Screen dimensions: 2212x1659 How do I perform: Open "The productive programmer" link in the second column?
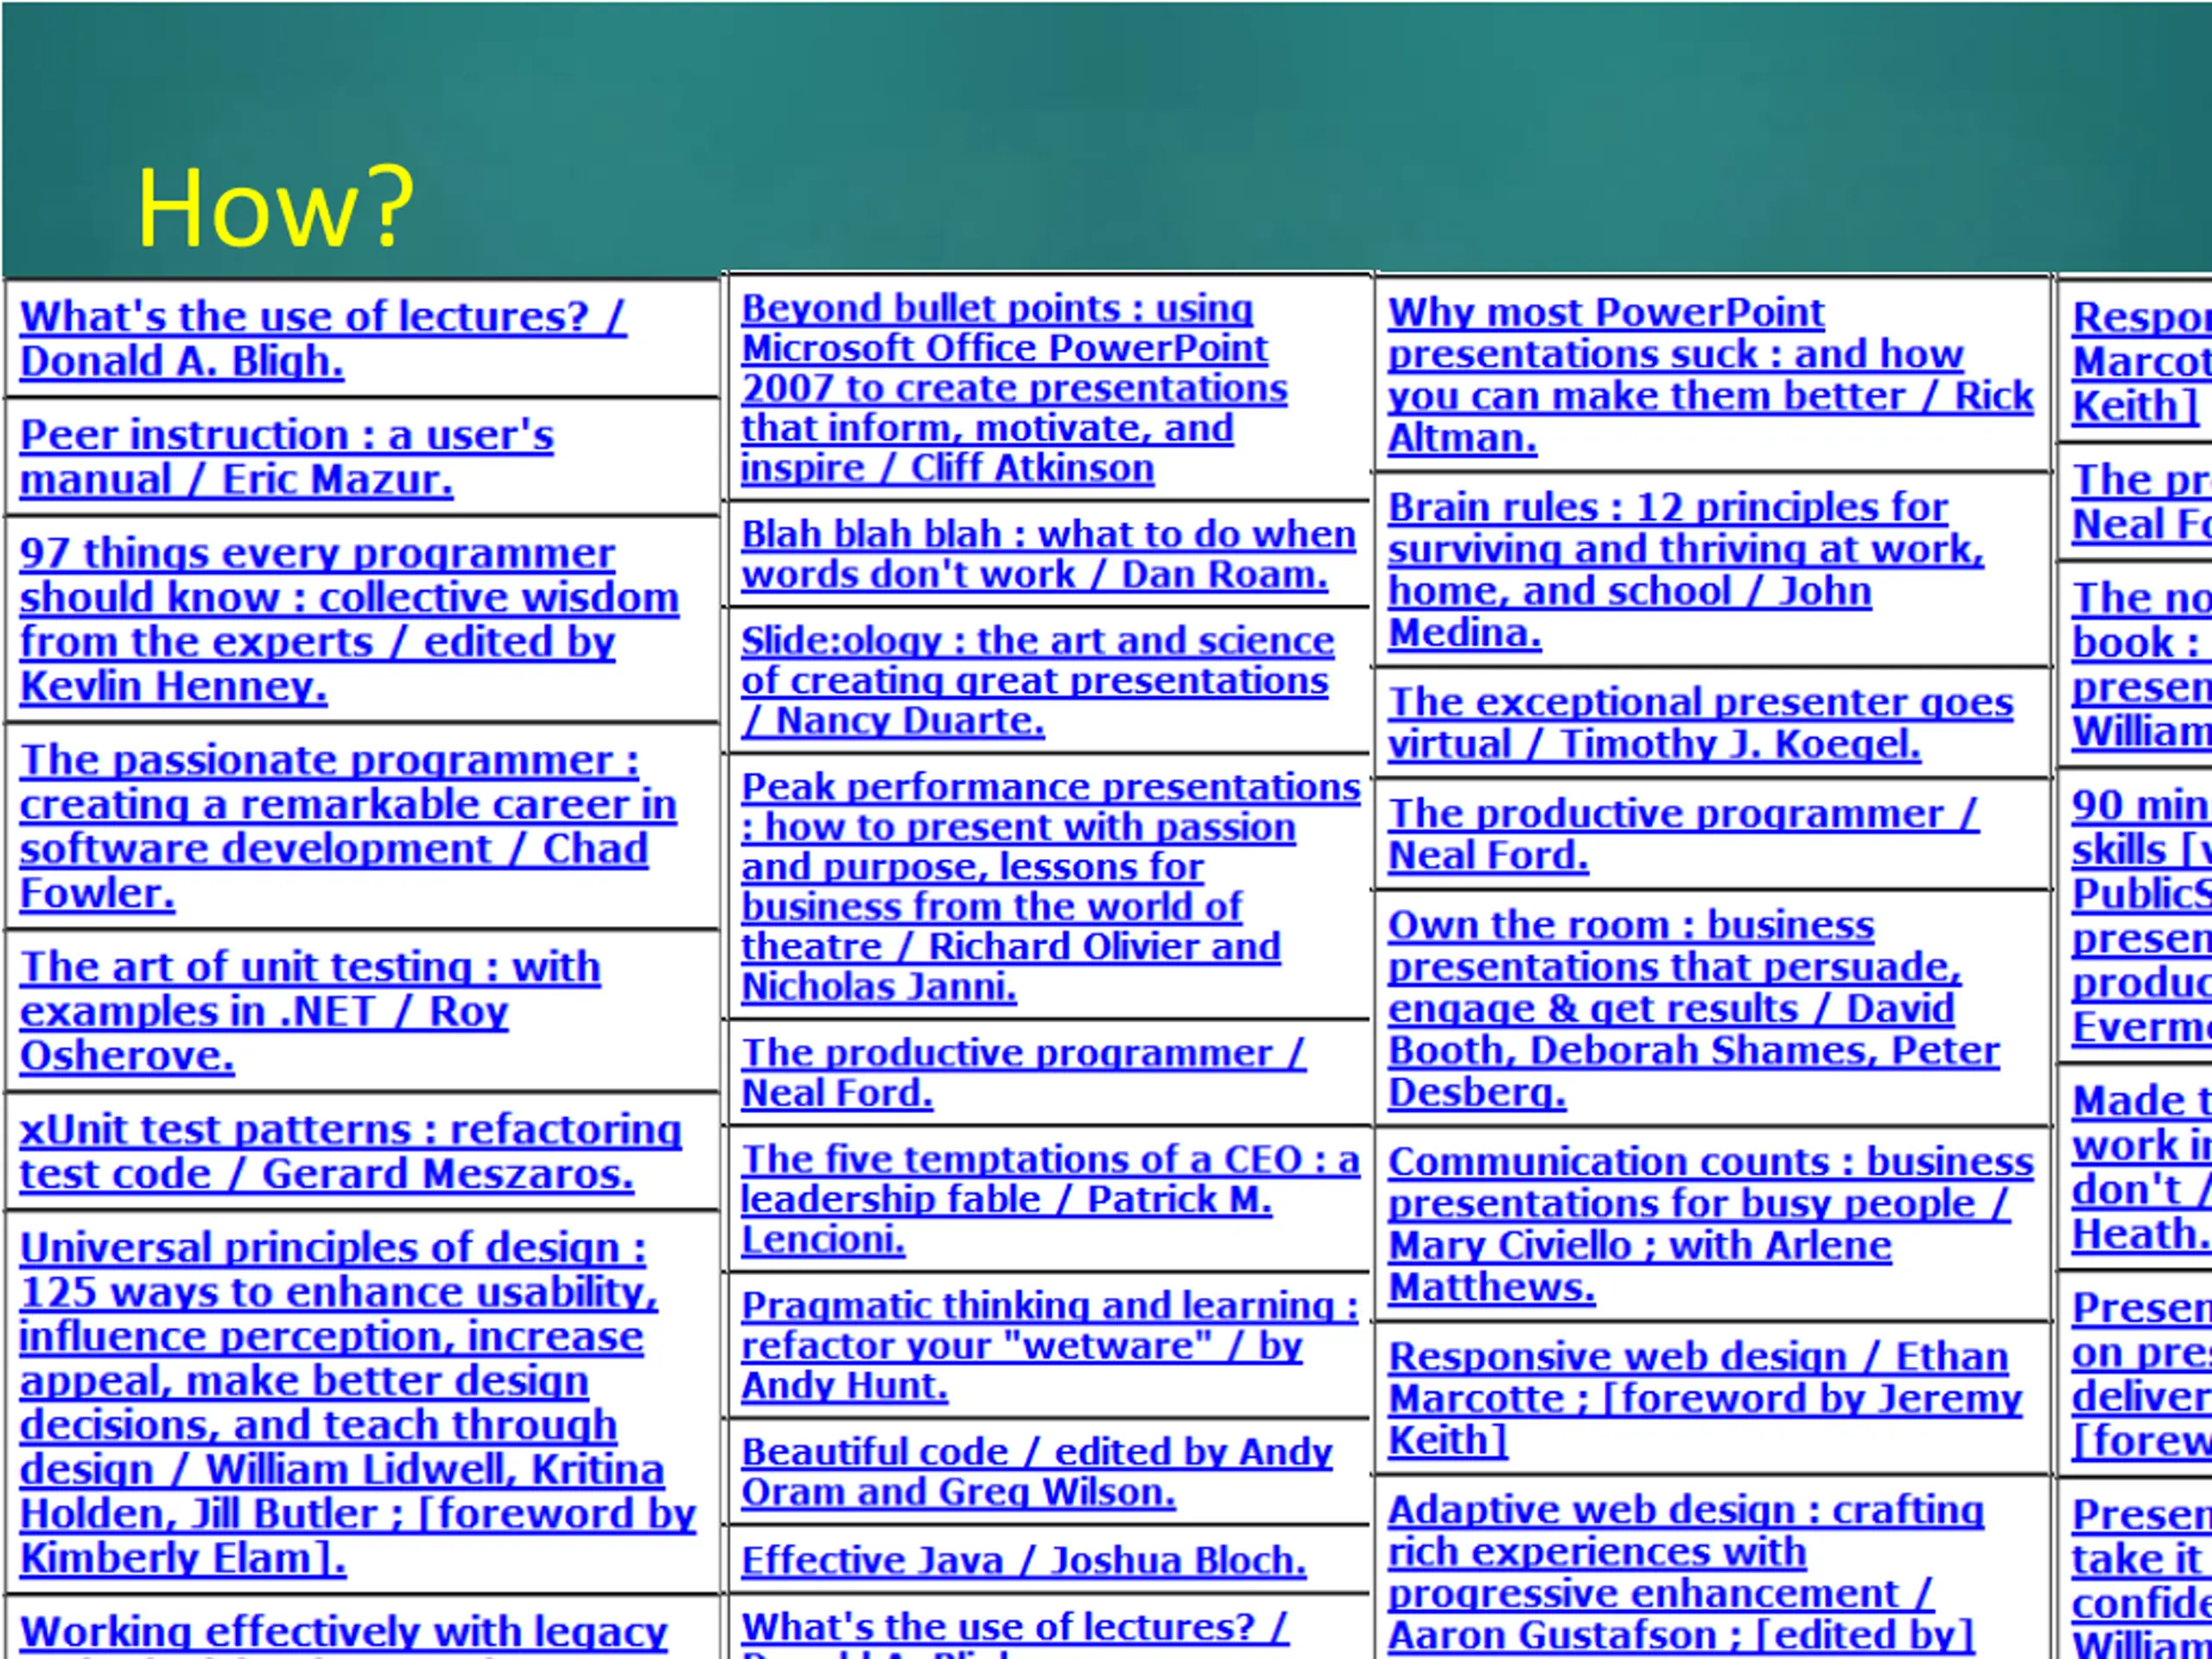(x=1023, y=1072)
